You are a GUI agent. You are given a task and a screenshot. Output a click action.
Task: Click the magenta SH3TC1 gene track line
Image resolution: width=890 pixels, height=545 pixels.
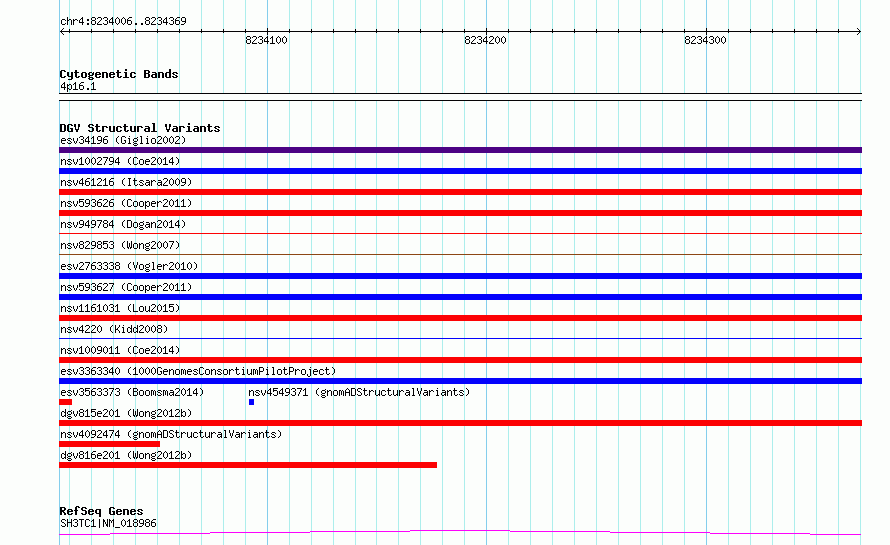[460, 533]
